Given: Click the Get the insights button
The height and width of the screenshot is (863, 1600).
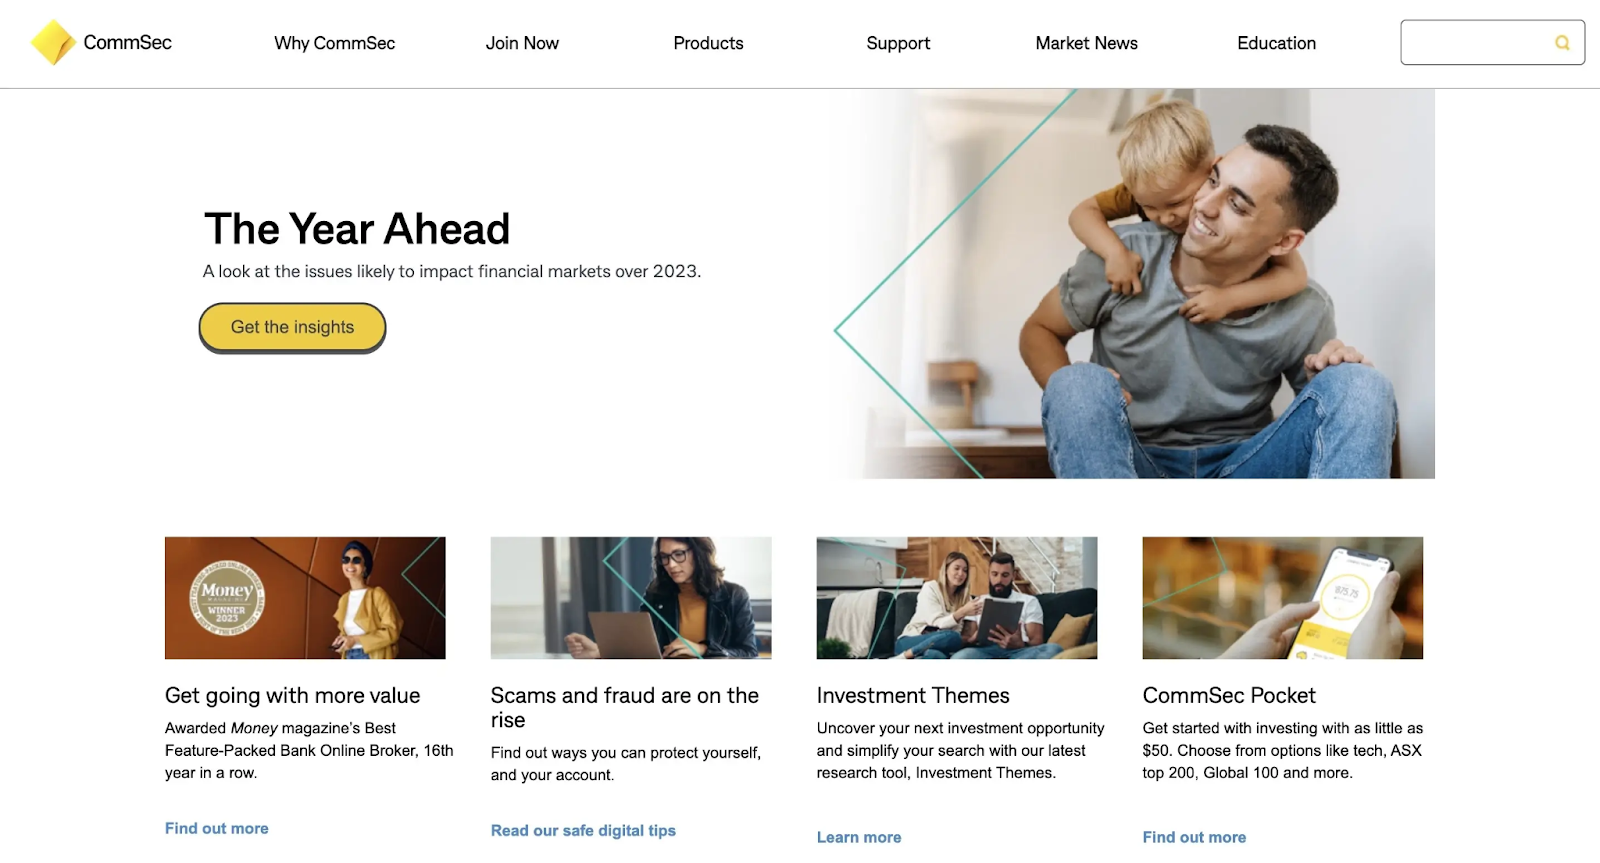Looking at the screenshot, I should point(292,327).
